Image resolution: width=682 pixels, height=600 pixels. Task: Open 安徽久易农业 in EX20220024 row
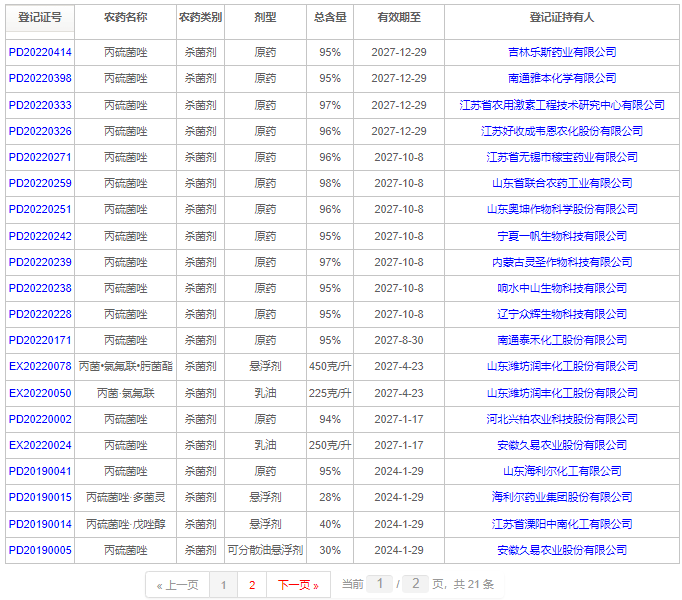[x=562, y=445]
